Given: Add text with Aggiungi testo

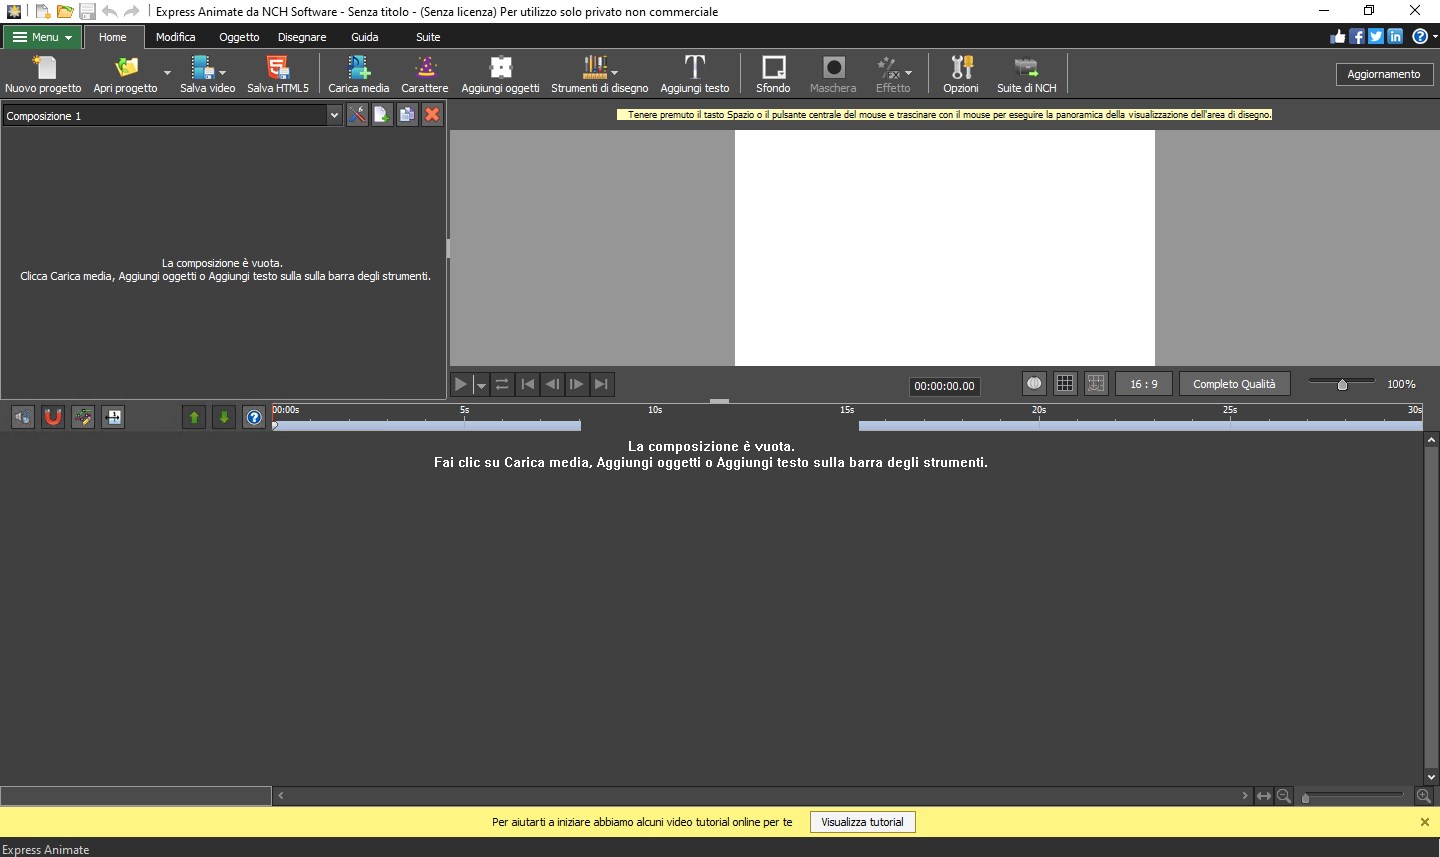Looking at the screenshot, I should pos(695,75).
